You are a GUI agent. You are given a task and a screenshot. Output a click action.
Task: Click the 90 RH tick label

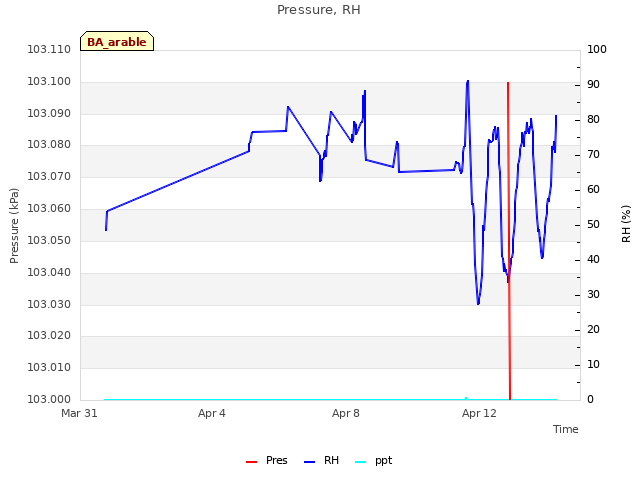pos(593,84)
